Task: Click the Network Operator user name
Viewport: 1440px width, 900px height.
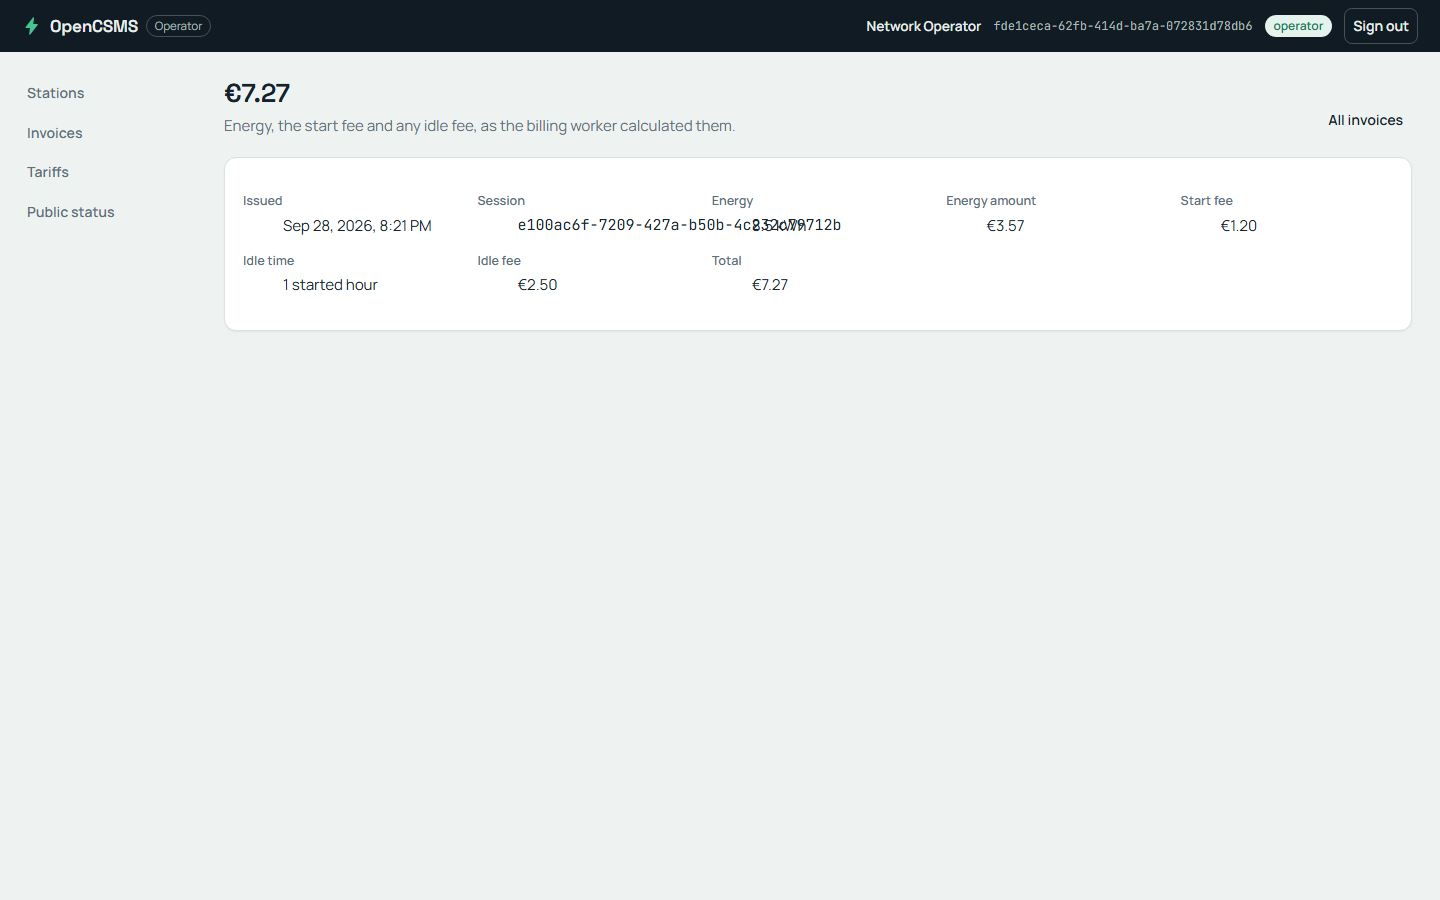Action: (923, 26)
